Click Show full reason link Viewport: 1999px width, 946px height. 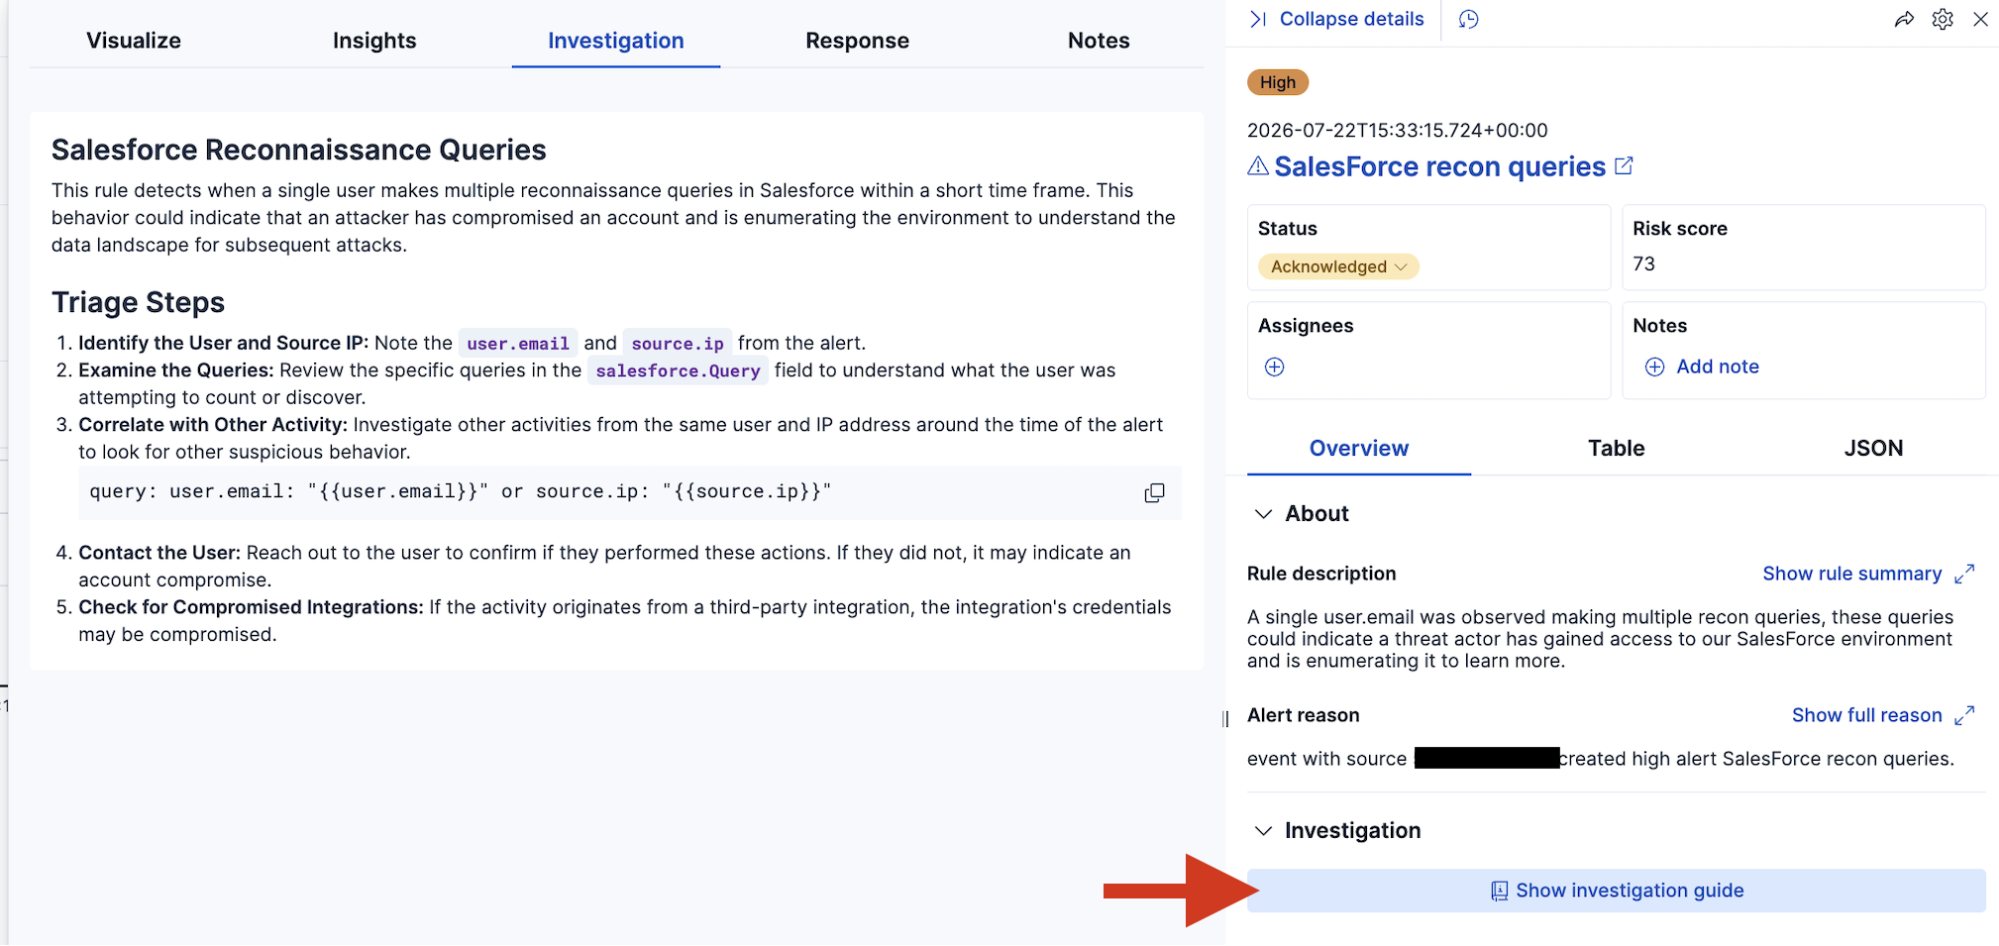click(x=1867, y=716)
